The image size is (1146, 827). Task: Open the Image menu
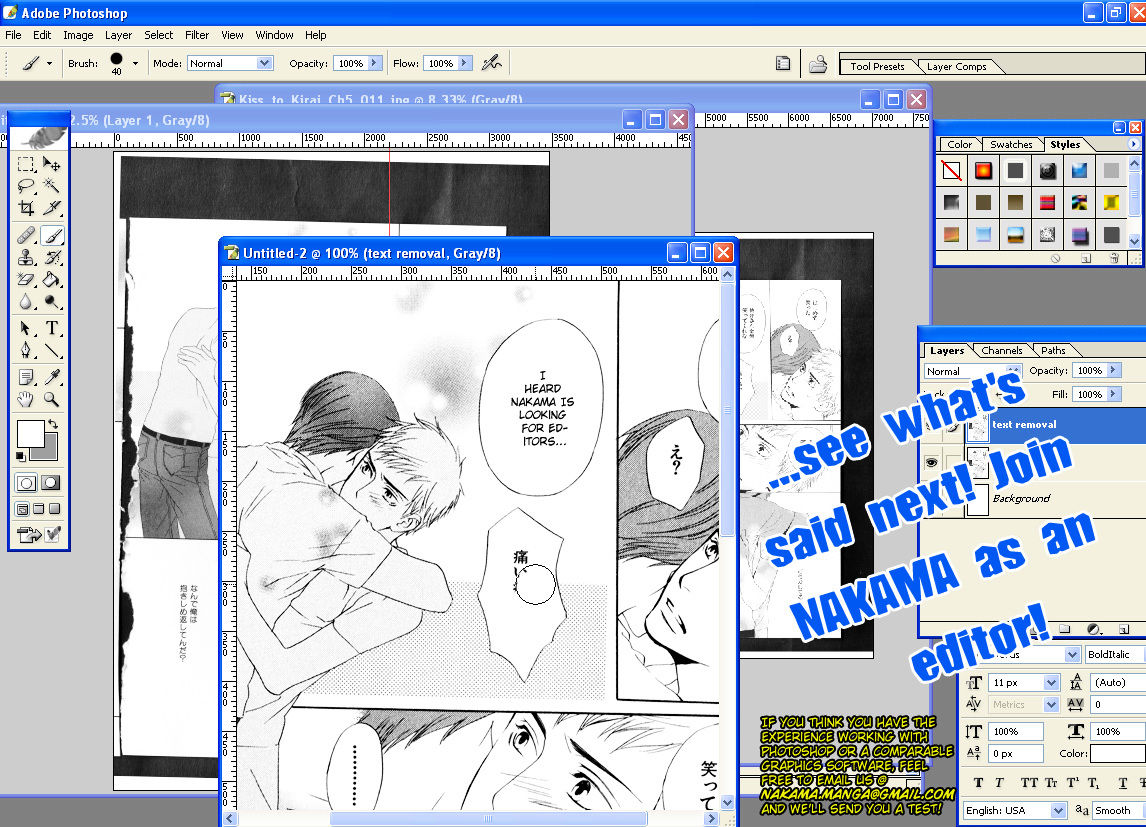[78, 35]
